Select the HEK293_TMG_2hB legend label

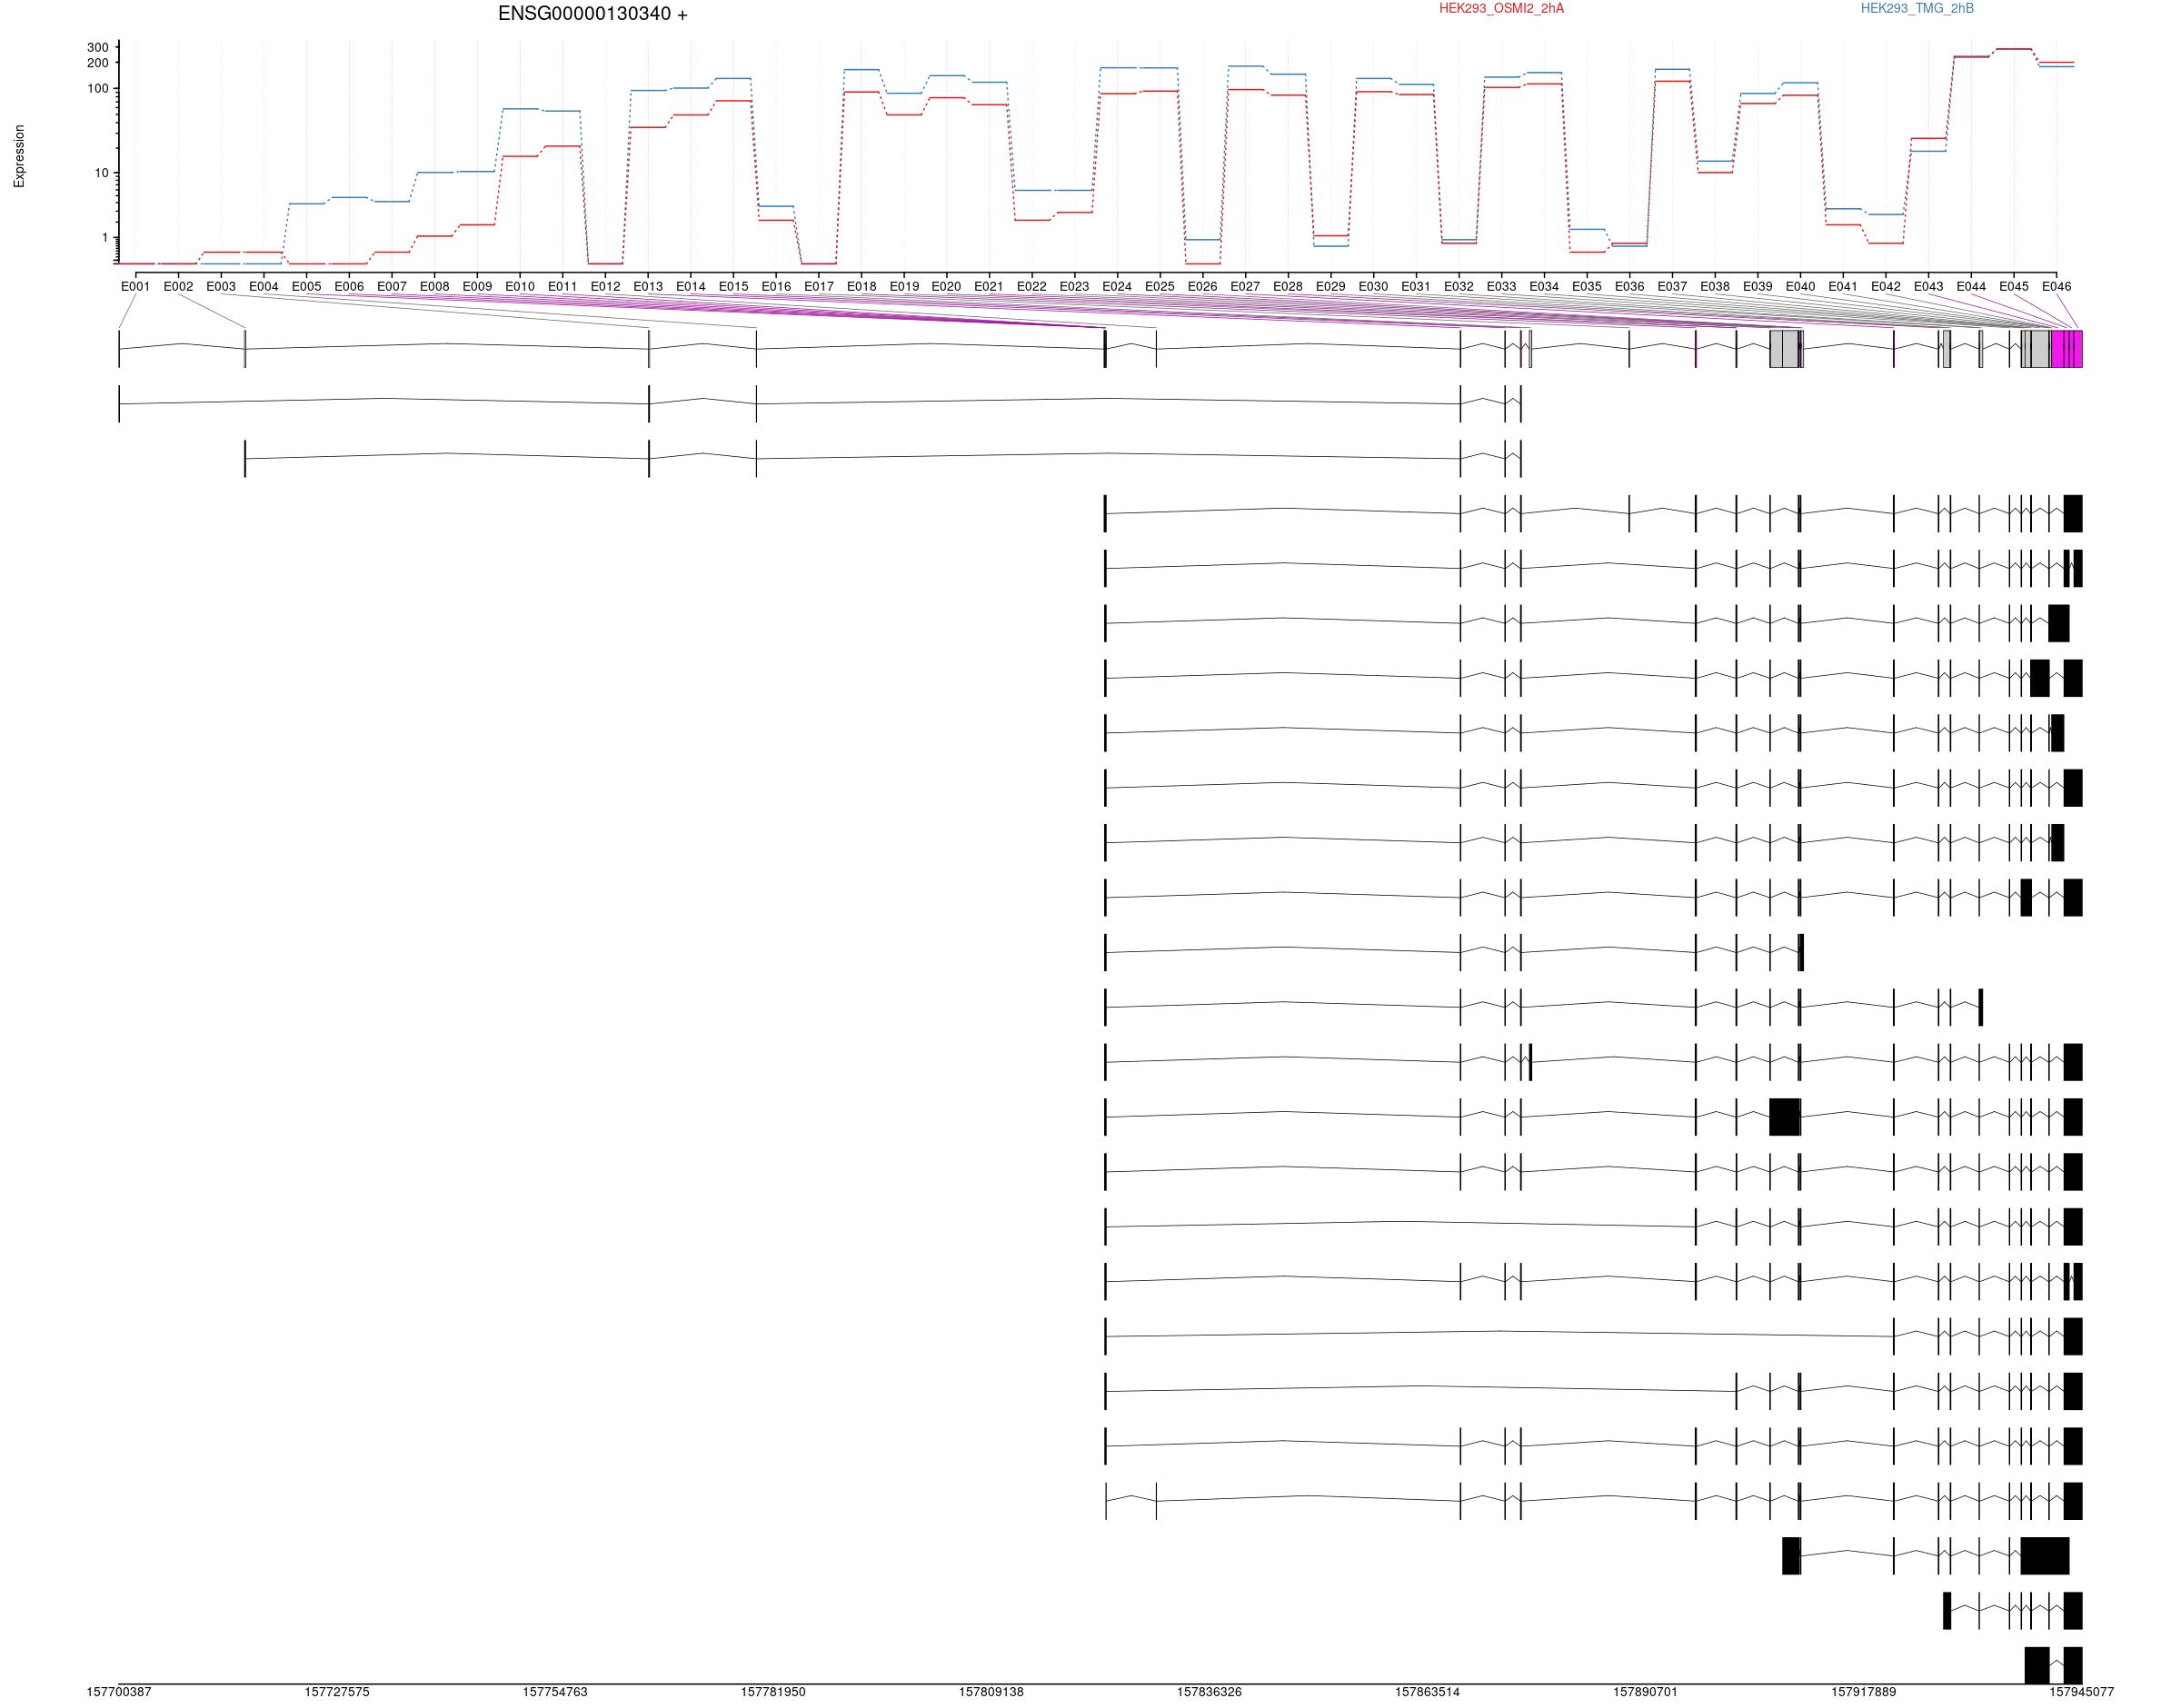[1917, 9]
